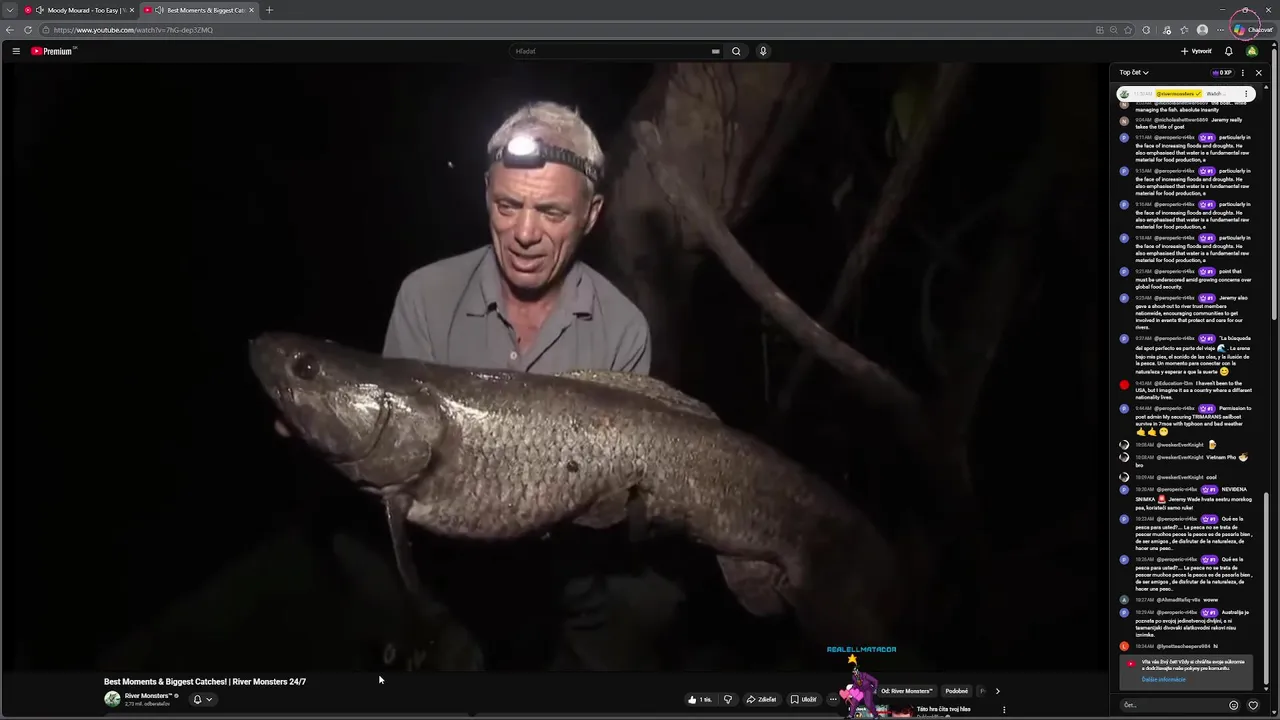Image resolution: width=1280 pixels, height=720 pixels.
Task: Go to the YouTube Premium home logo
Action: 53,51
